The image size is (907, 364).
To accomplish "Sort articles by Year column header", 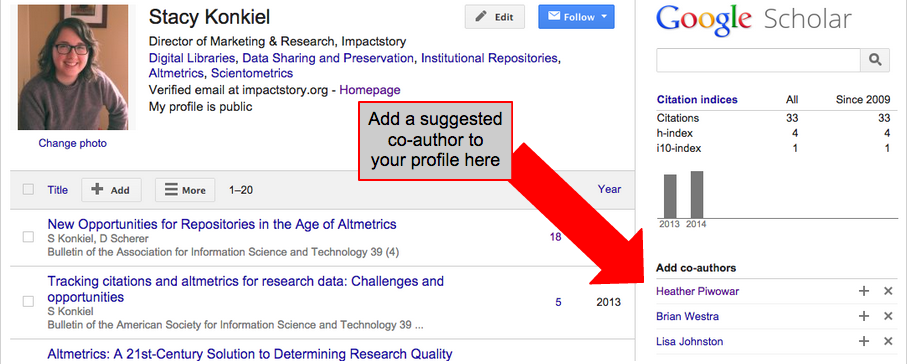I will [609, 189].
